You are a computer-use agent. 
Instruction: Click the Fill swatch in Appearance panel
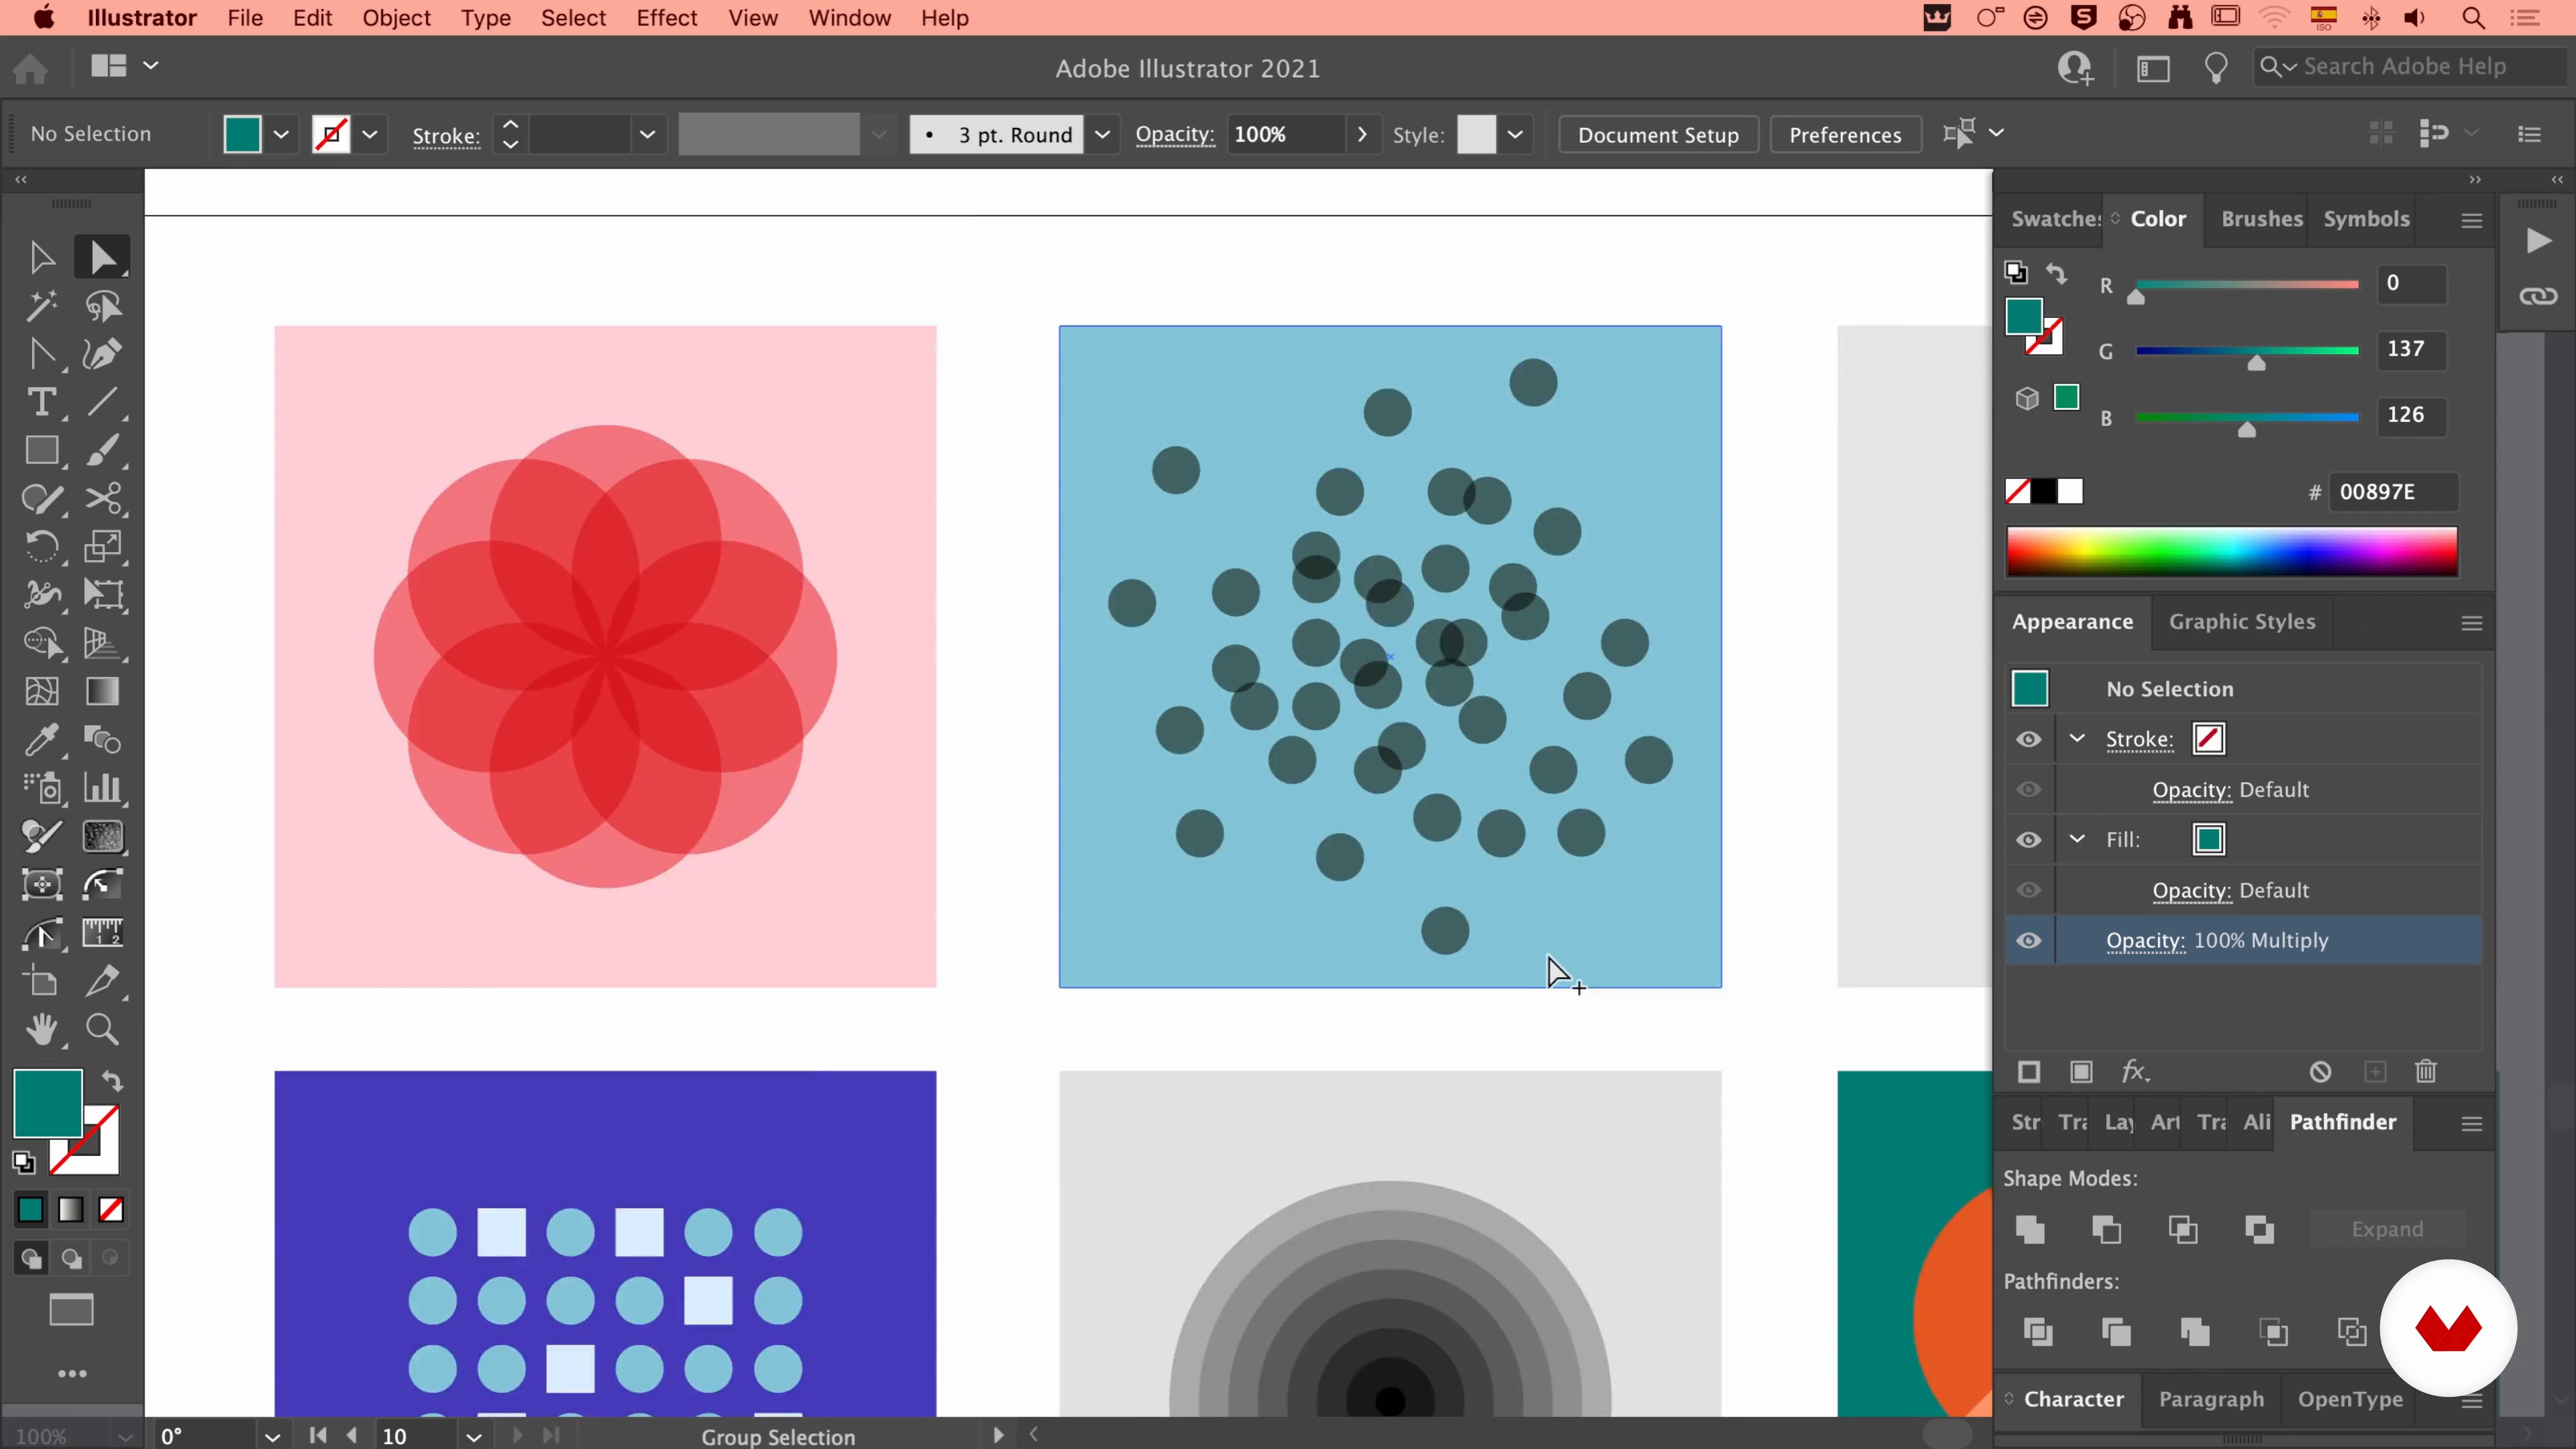pyautogui.click(x=2209, y=840)
